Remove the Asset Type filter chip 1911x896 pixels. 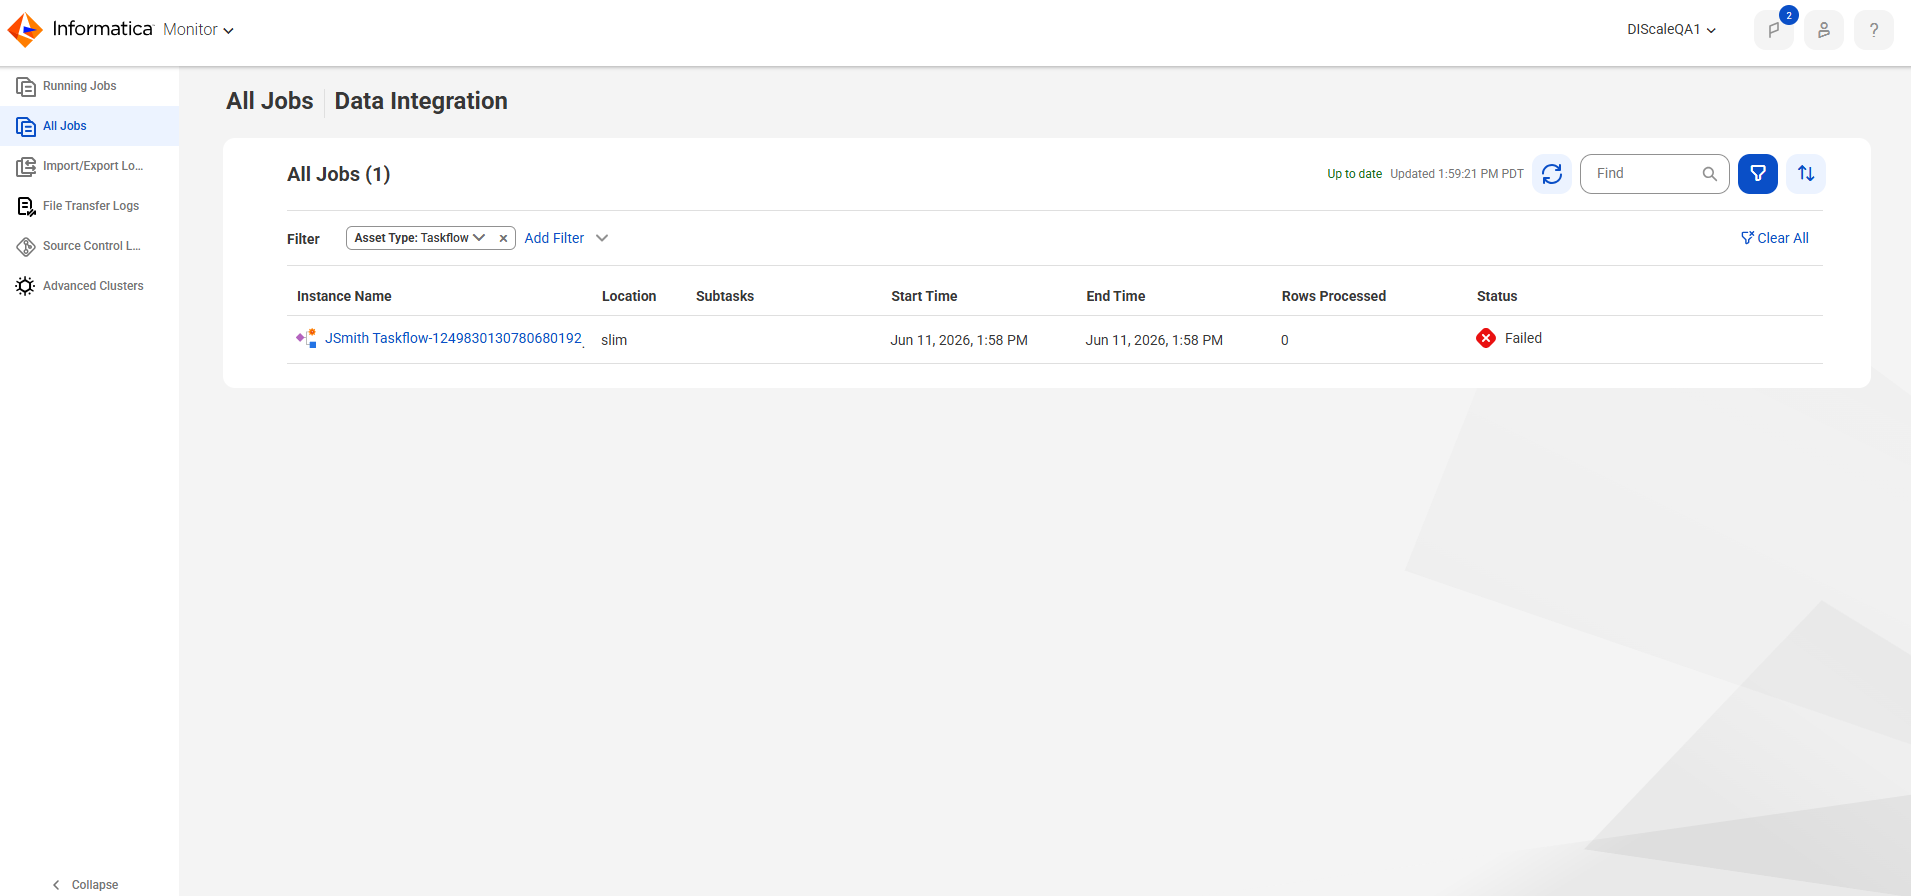503,238
